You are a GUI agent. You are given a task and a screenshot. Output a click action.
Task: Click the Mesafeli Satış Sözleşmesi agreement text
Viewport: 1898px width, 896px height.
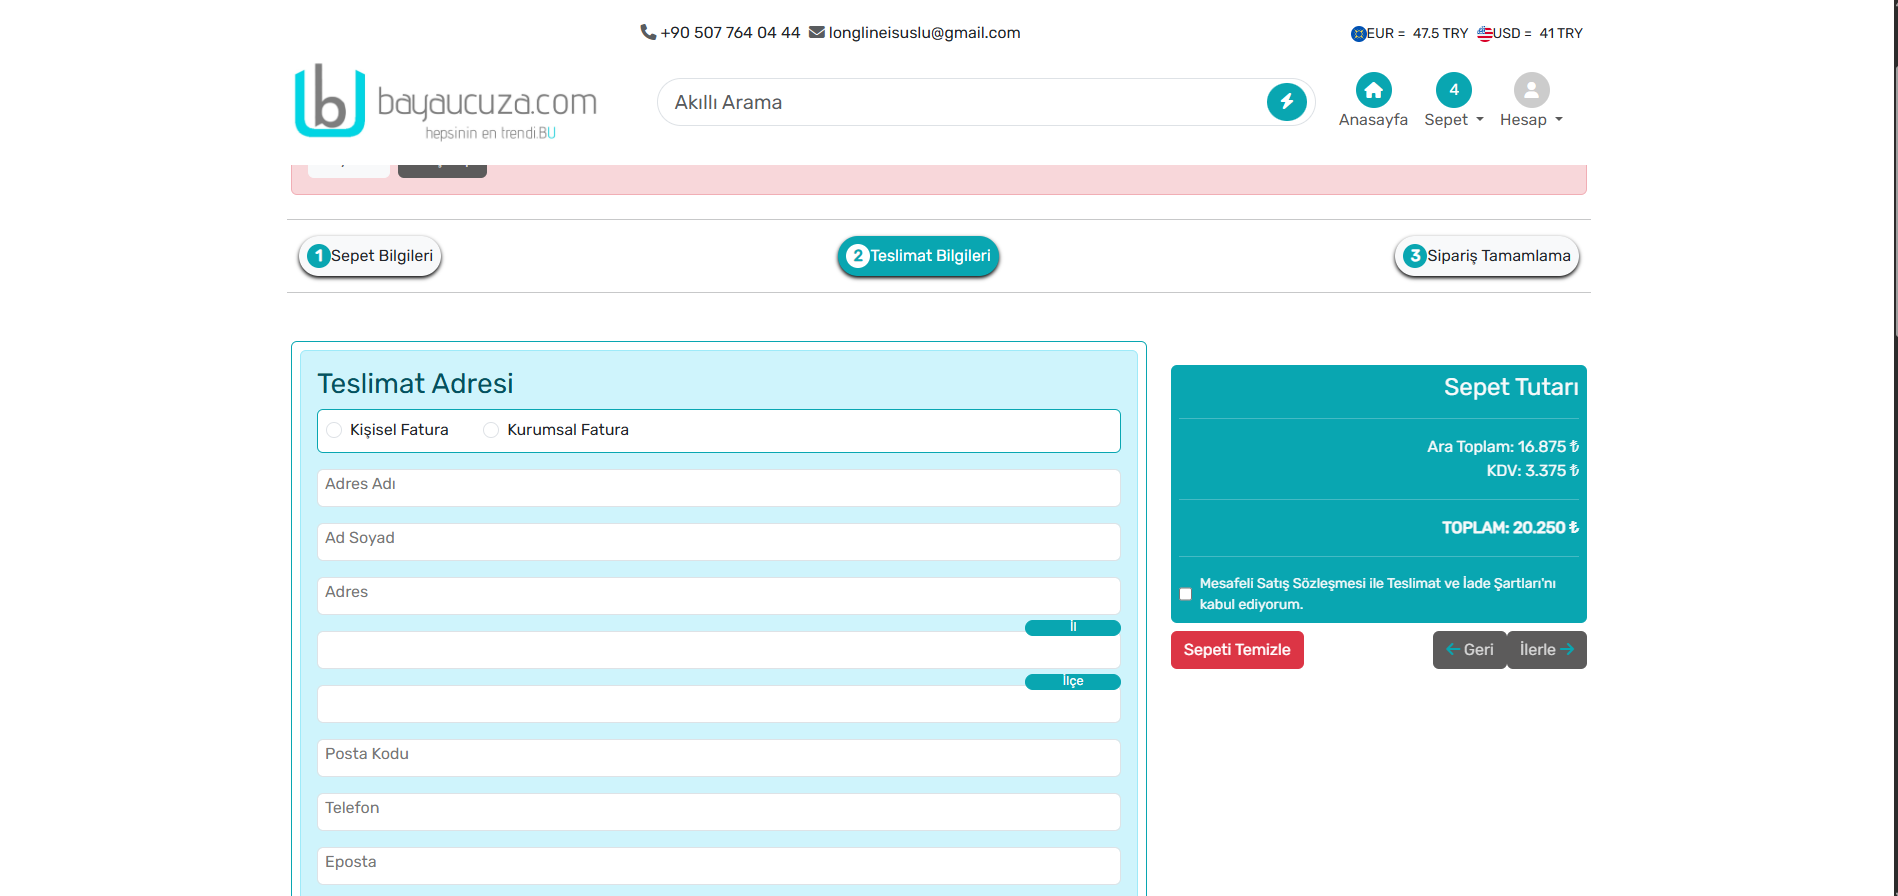click(1377, 594)
